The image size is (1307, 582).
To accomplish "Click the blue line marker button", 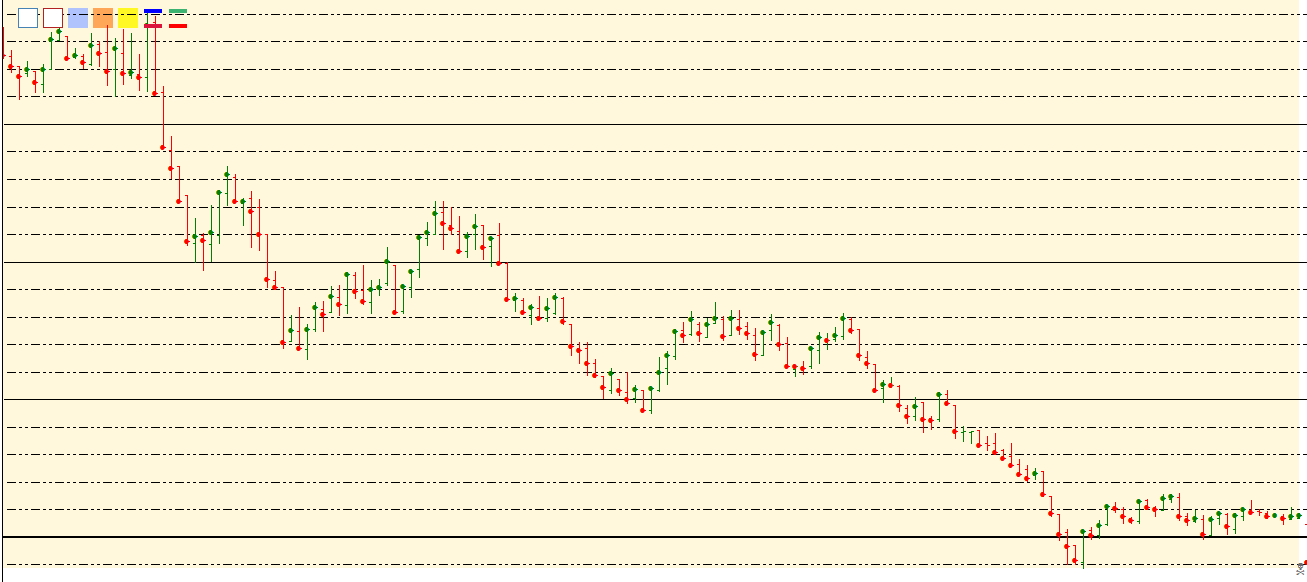I will point(153,11).
